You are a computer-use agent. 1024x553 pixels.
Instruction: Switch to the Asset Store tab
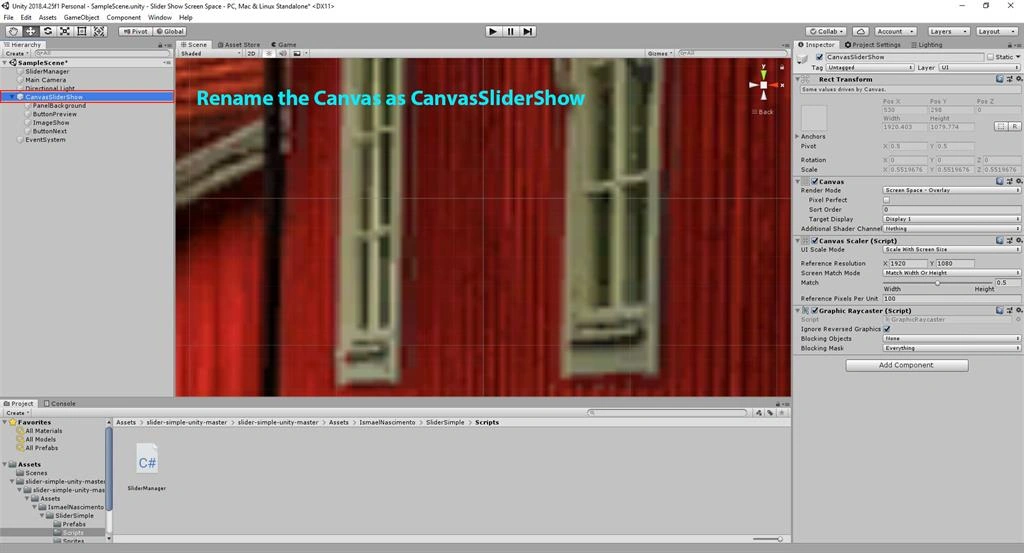(239, 44)
